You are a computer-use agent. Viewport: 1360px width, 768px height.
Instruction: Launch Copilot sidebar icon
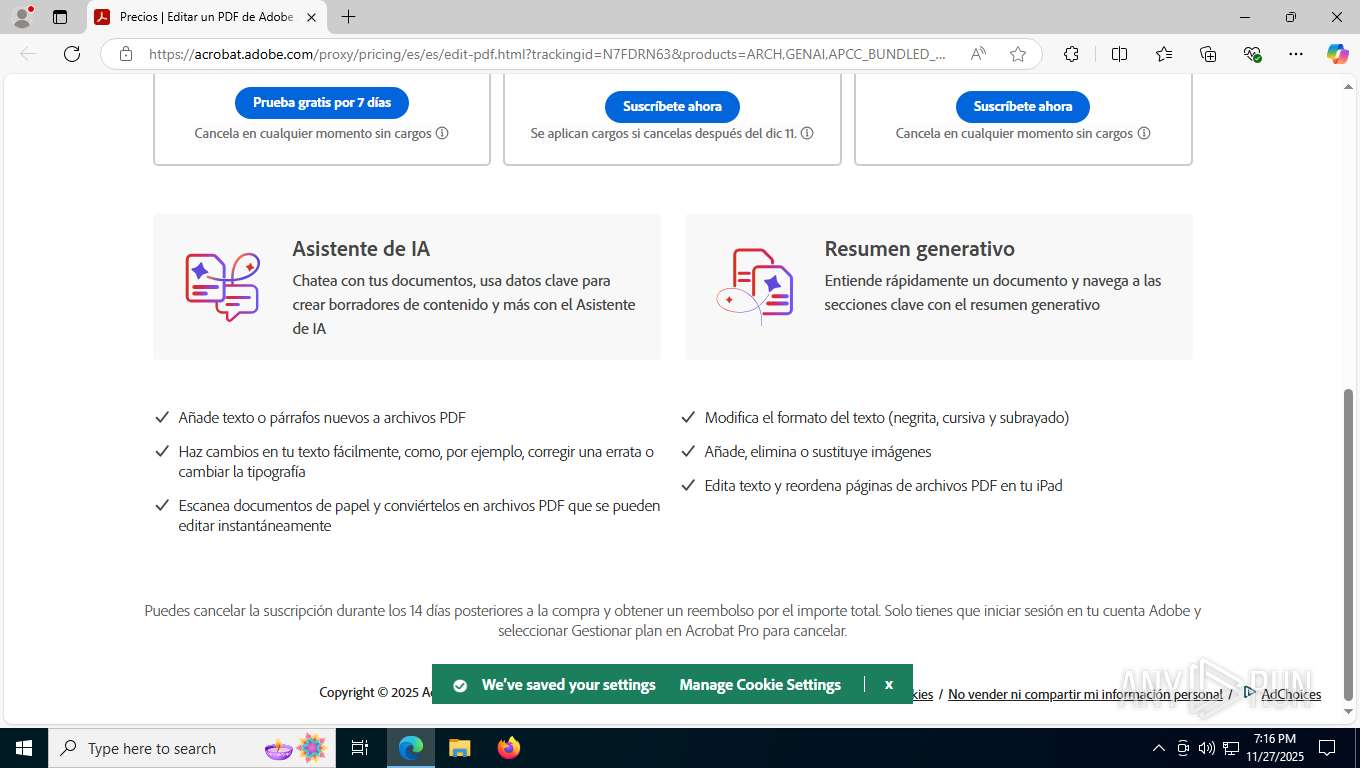(x=1337, y=54)
